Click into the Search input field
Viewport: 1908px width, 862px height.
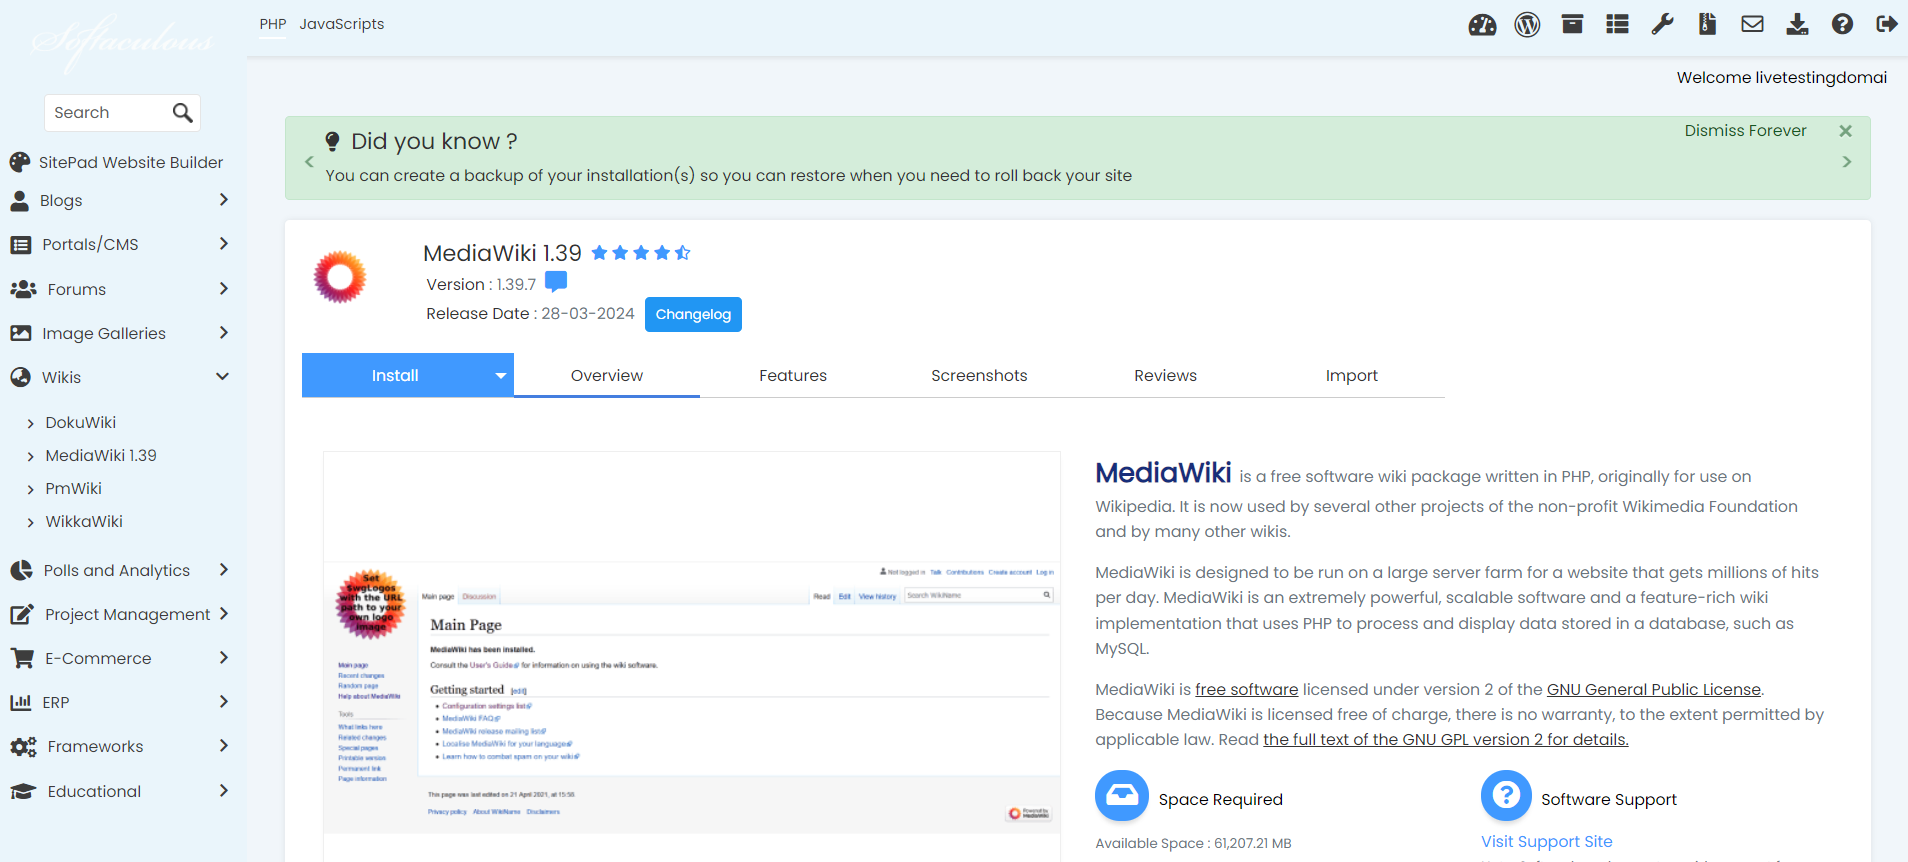(x=108, y=113)
